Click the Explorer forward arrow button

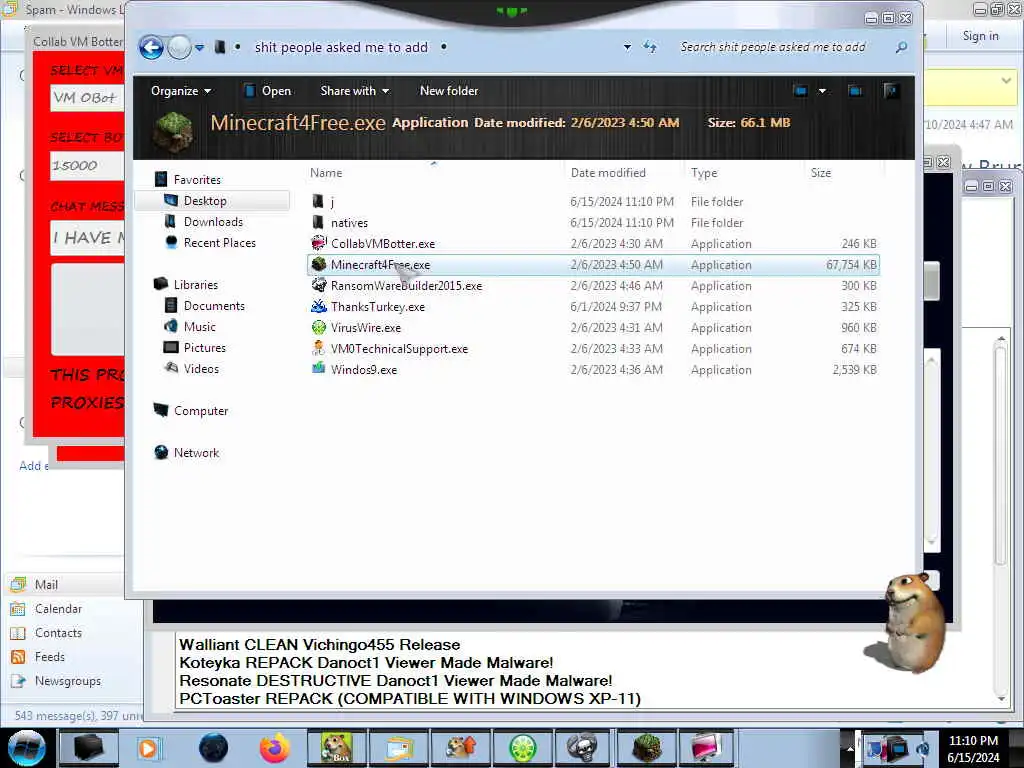(179, 48)
